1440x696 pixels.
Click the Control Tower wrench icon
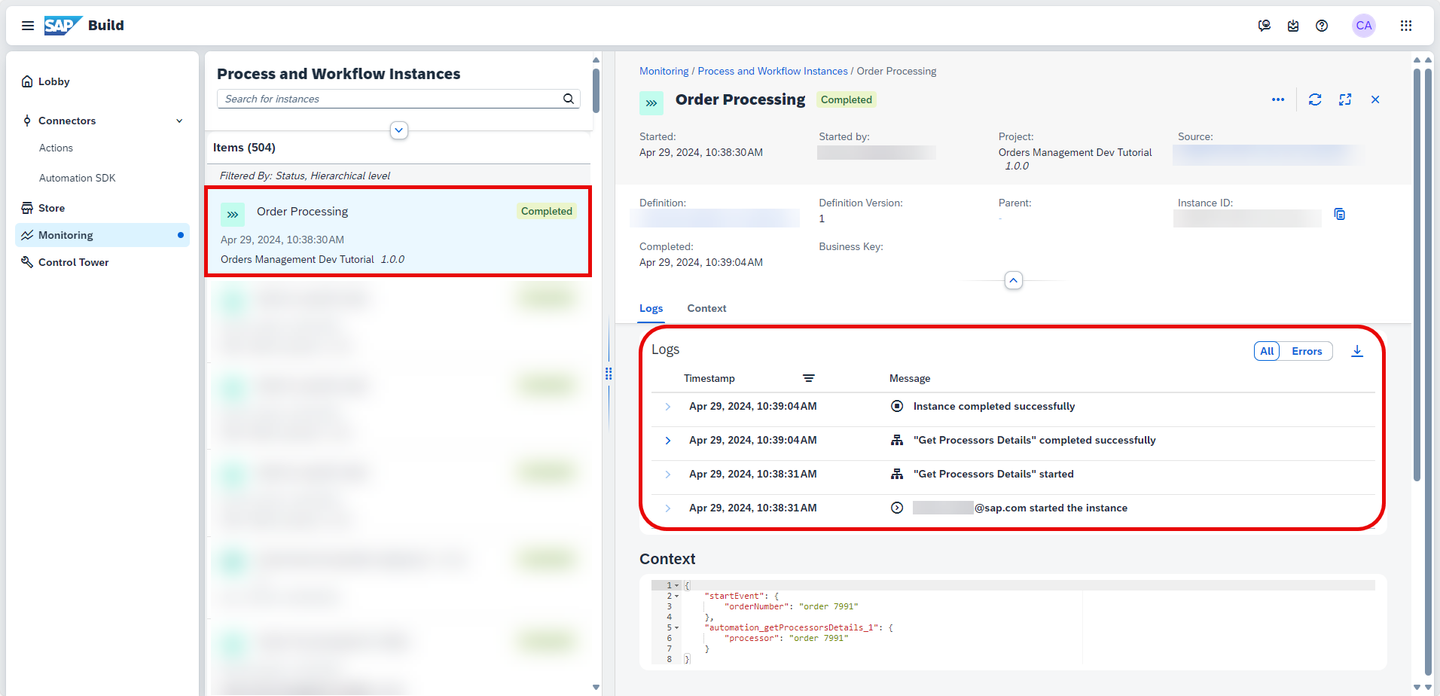[27, 262]
